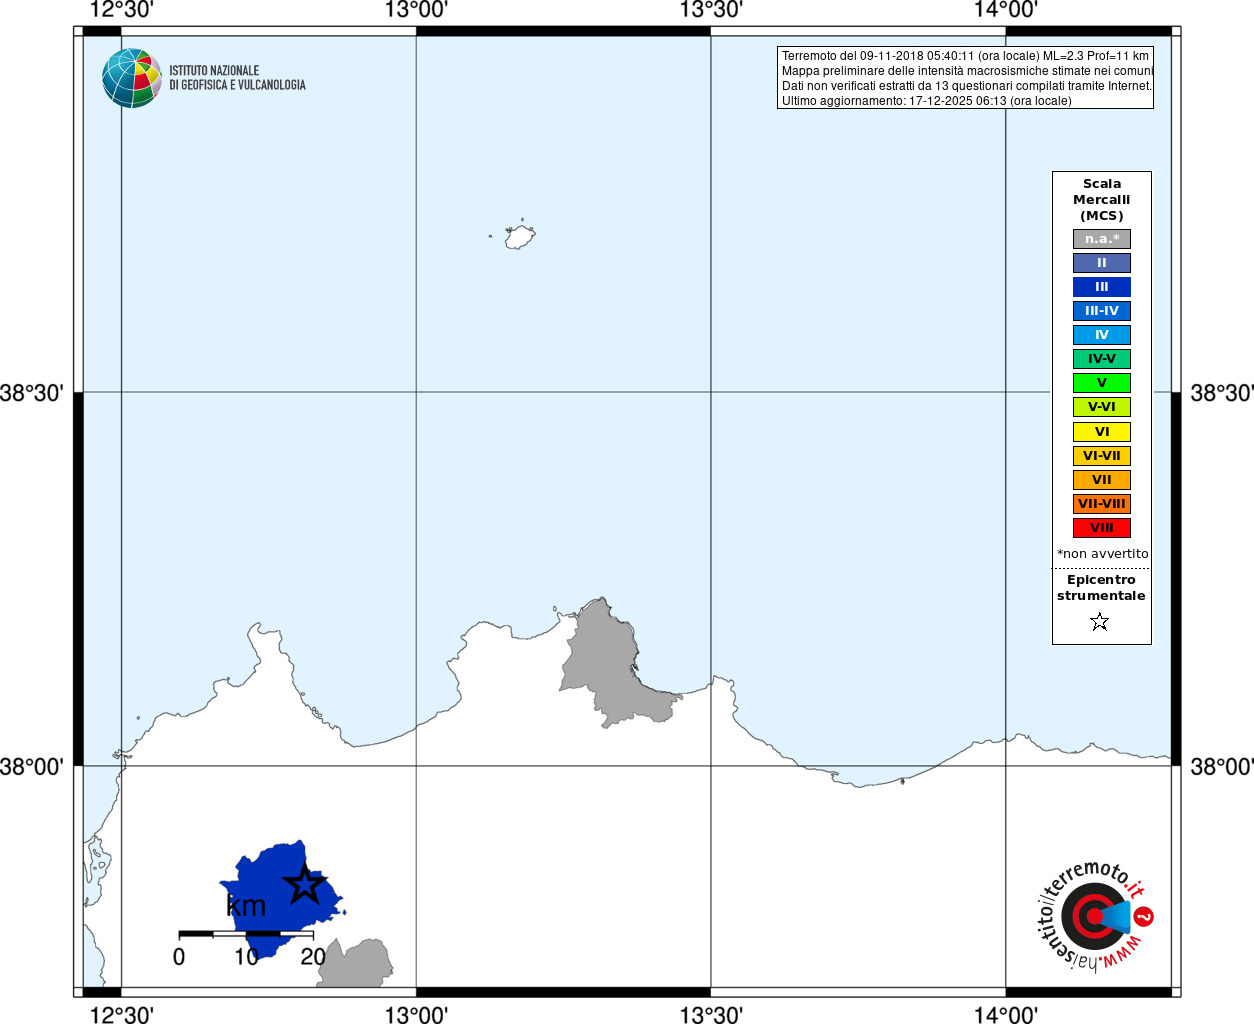Click the bottom axis label 13°30'
Screen dimensions: 1254x1024
click(711, 1015)
